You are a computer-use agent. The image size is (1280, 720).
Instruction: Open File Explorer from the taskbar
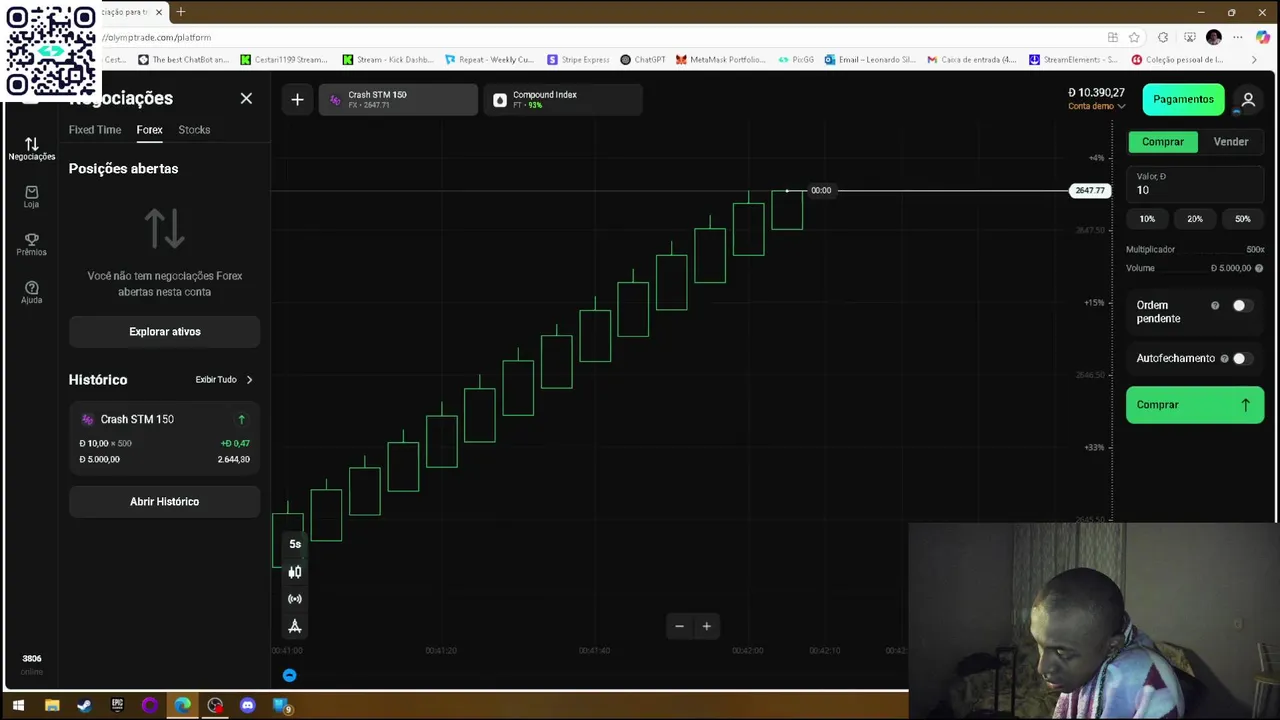click(x=52, y=705)
